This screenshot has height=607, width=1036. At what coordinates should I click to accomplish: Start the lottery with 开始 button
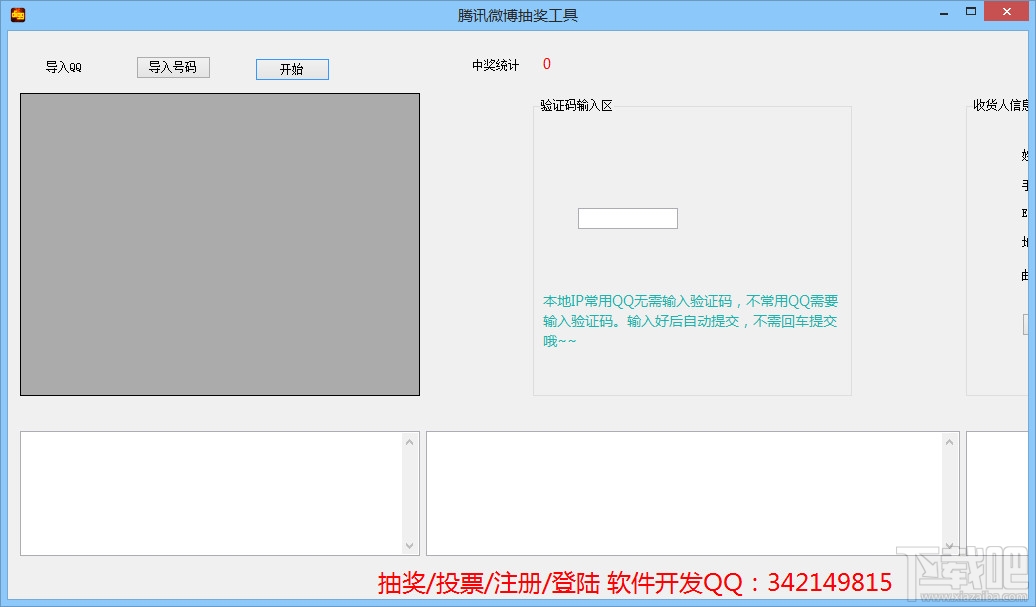click(292, 69)
